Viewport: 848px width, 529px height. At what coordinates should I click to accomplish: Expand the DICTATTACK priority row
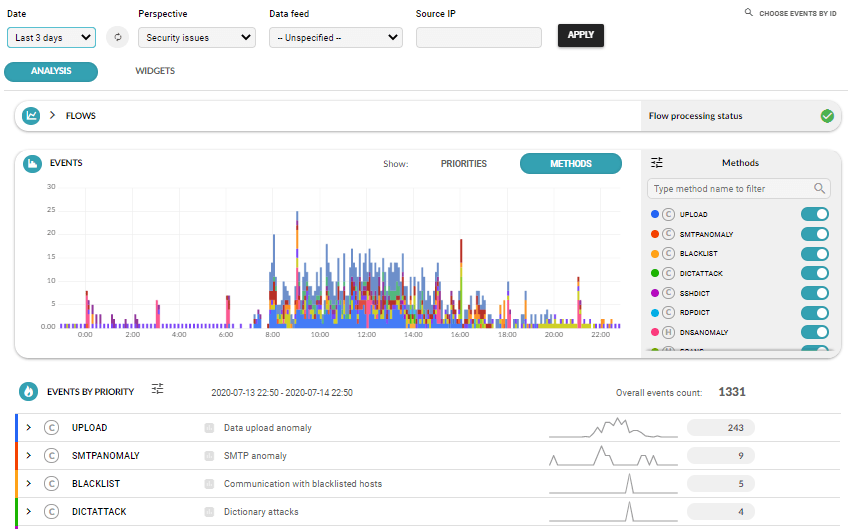coord(29,511)
